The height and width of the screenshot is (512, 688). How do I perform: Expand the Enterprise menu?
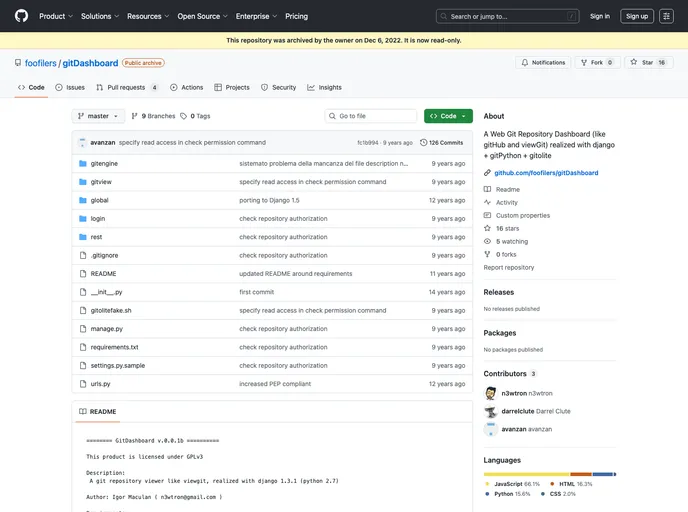pos(256,16)
